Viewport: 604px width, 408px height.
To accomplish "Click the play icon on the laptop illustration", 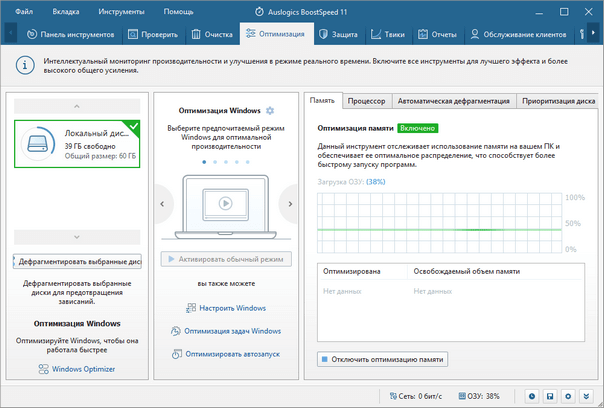I will [225, 203].
